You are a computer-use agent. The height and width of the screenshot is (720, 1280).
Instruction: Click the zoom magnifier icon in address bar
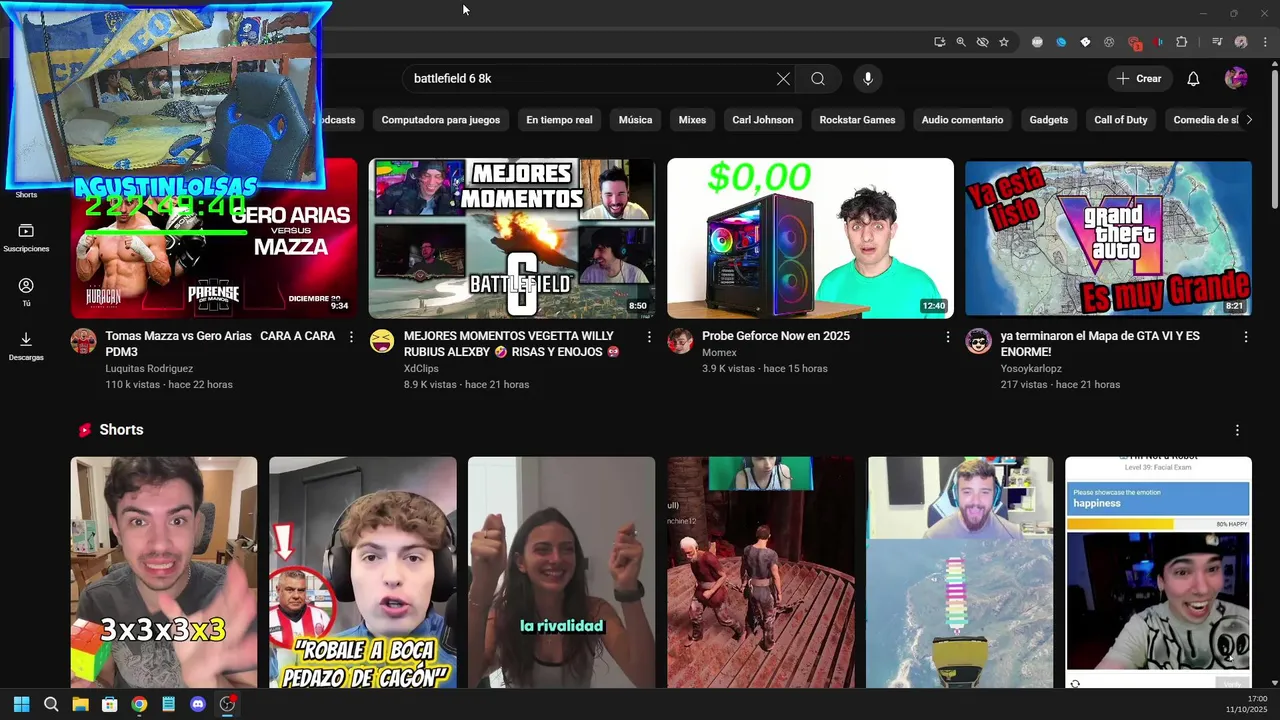(x=961, y=42)
